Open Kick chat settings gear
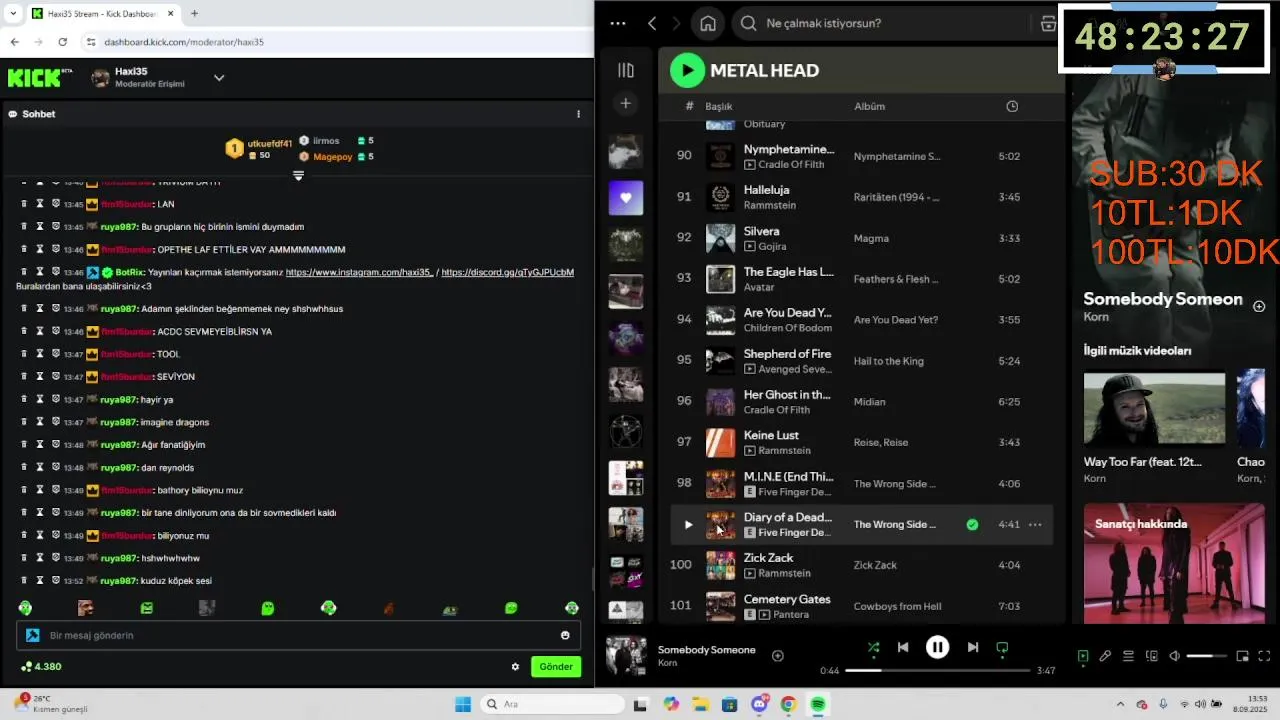Viewport: 1280px width, 720px height. pos(515,666)
